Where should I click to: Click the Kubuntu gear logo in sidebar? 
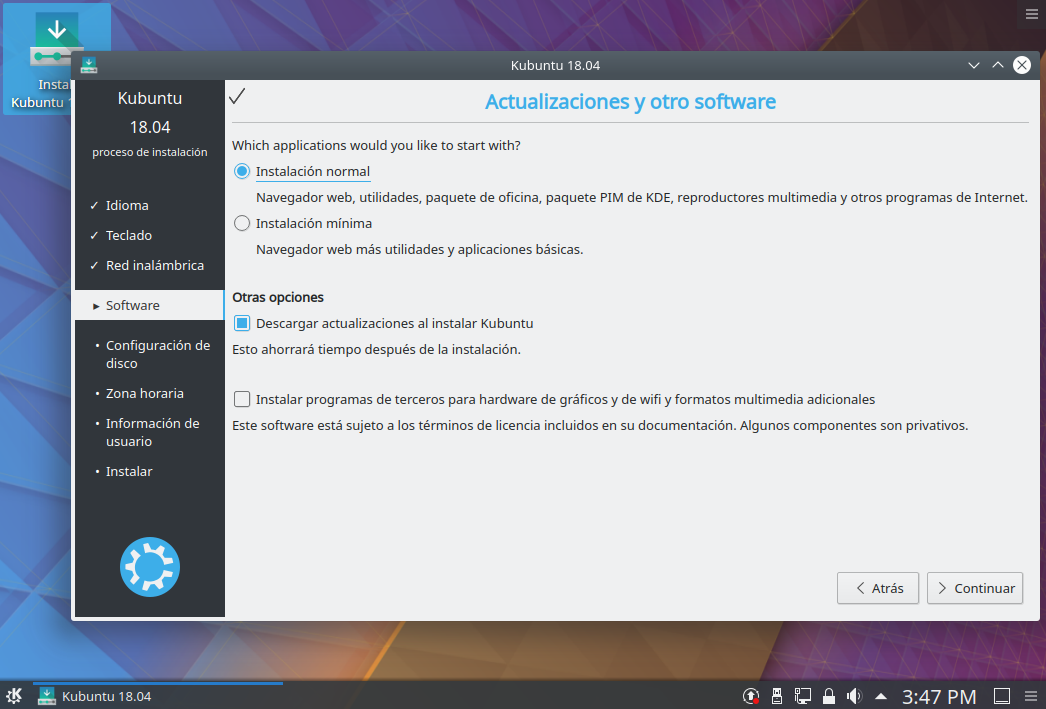coord(150,567)
